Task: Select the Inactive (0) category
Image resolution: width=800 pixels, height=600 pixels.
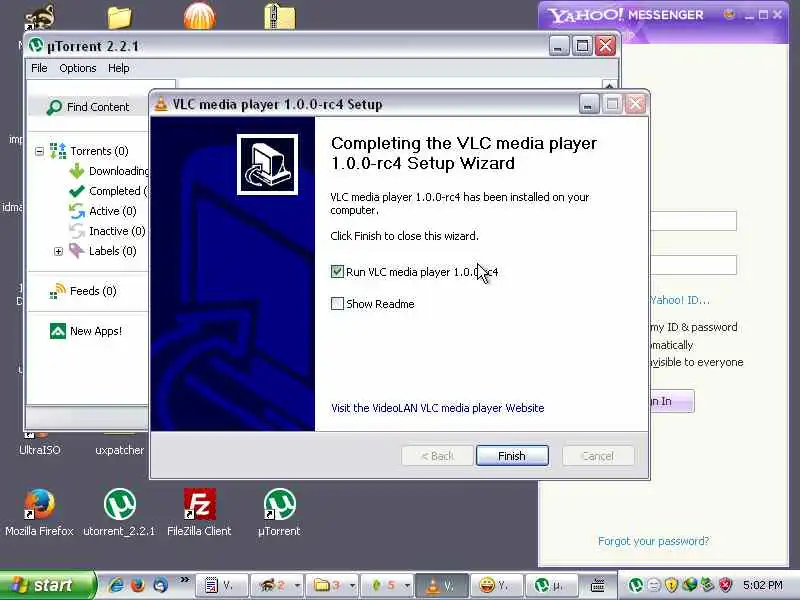Action: point(117,231)
